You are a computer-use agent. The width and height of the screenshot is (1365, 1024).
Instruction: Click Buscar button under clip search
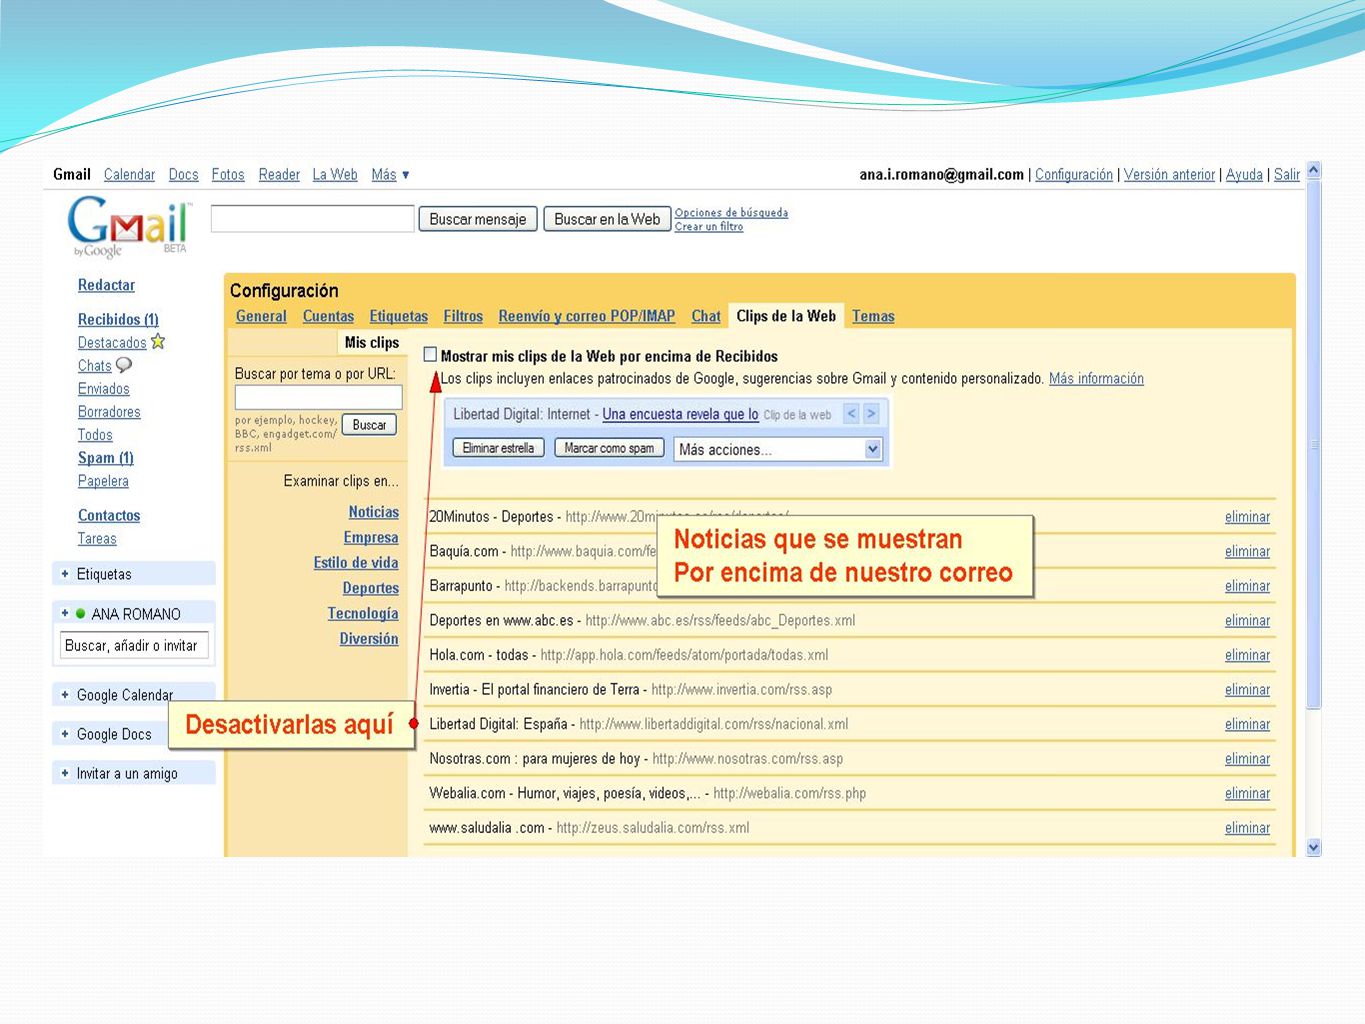[x=369, y=425]
